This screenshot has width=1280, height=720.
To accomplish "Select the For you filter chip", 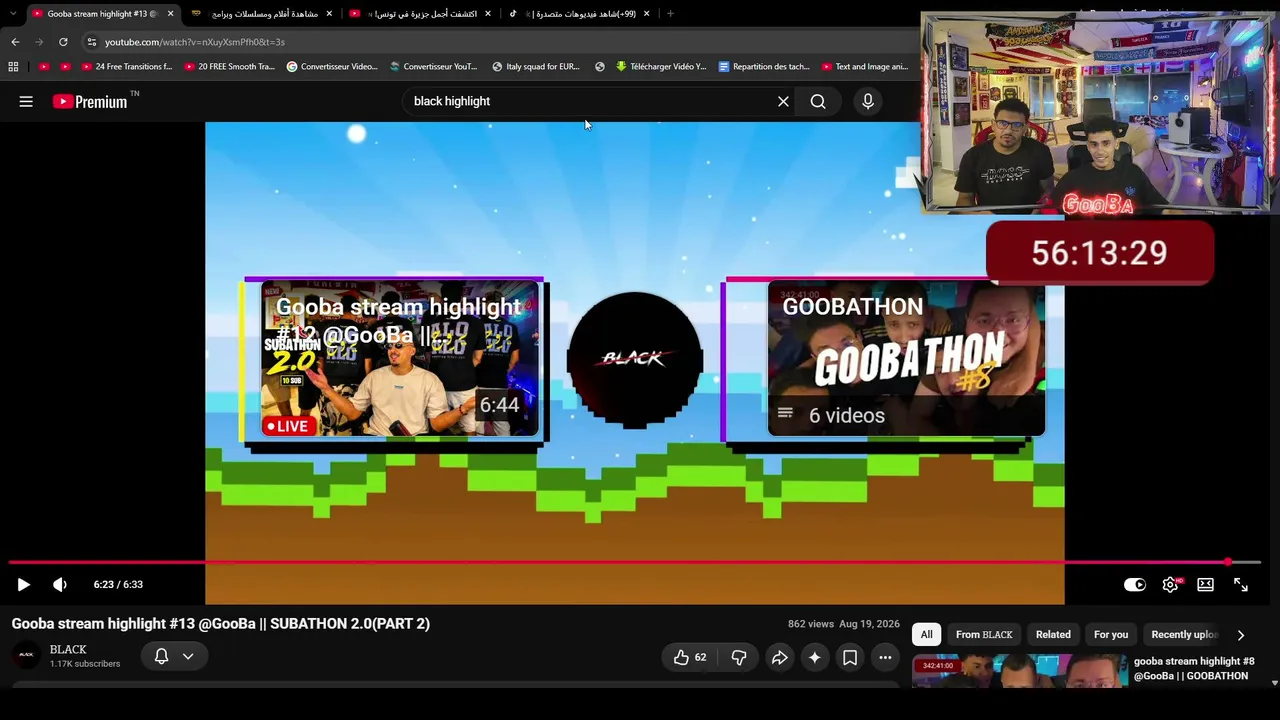I will (1111, 634).
